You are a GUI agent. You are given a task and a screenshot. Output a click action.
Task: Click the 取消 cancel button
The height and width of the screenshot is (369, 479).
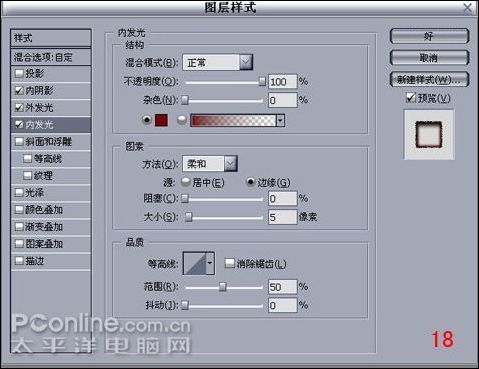(429, 58)
